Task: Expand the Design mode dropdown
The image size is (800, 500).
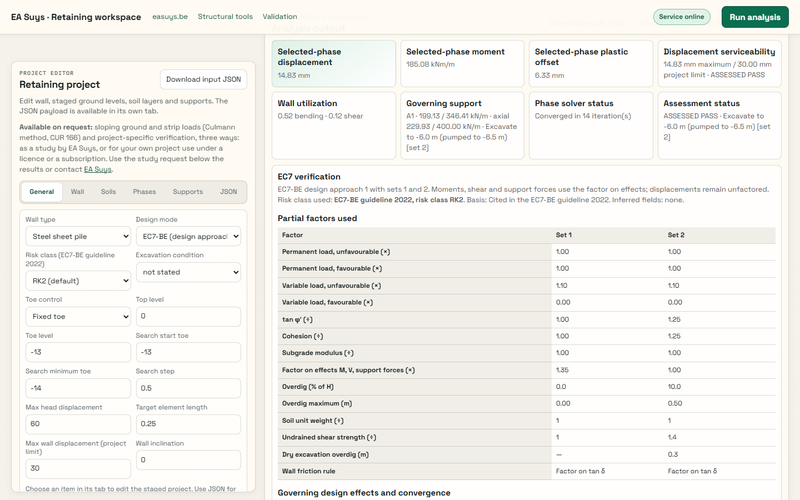Action: 188,236
